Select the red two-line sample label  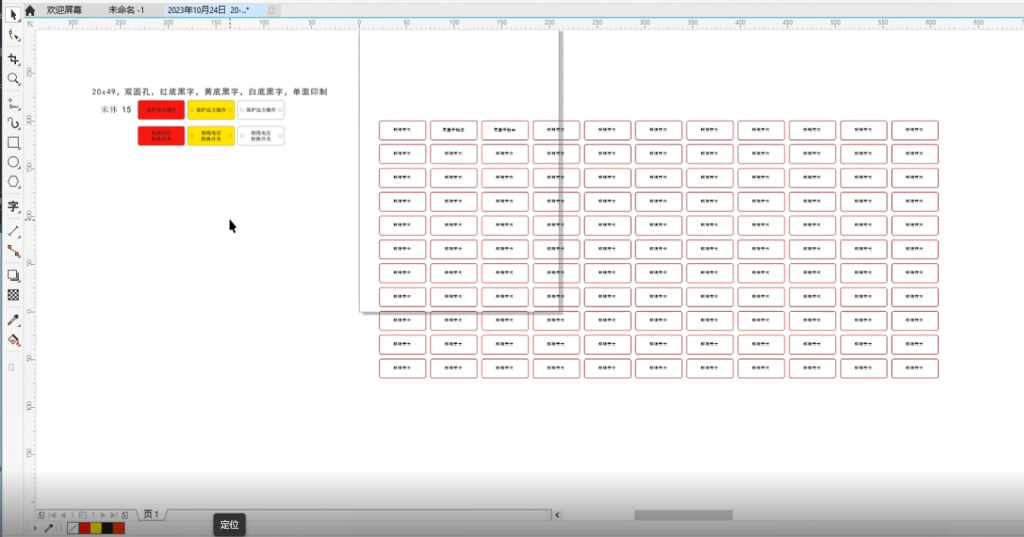[161, 136]
